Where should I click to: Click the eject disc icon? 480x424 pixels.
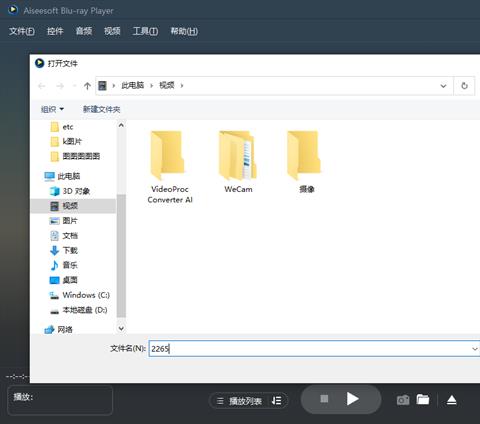coord(452,400)
